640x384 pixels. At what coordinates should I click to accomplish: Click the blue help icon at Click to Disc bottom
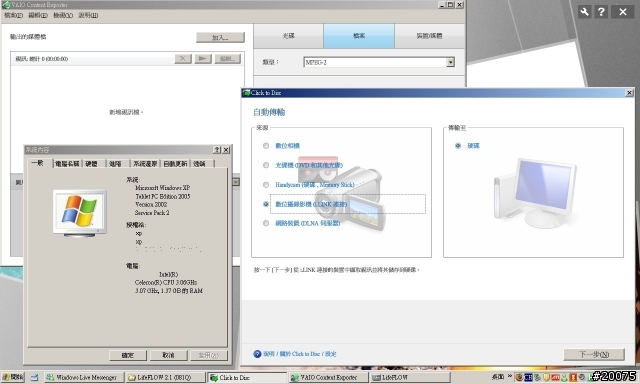pos(257,354)
